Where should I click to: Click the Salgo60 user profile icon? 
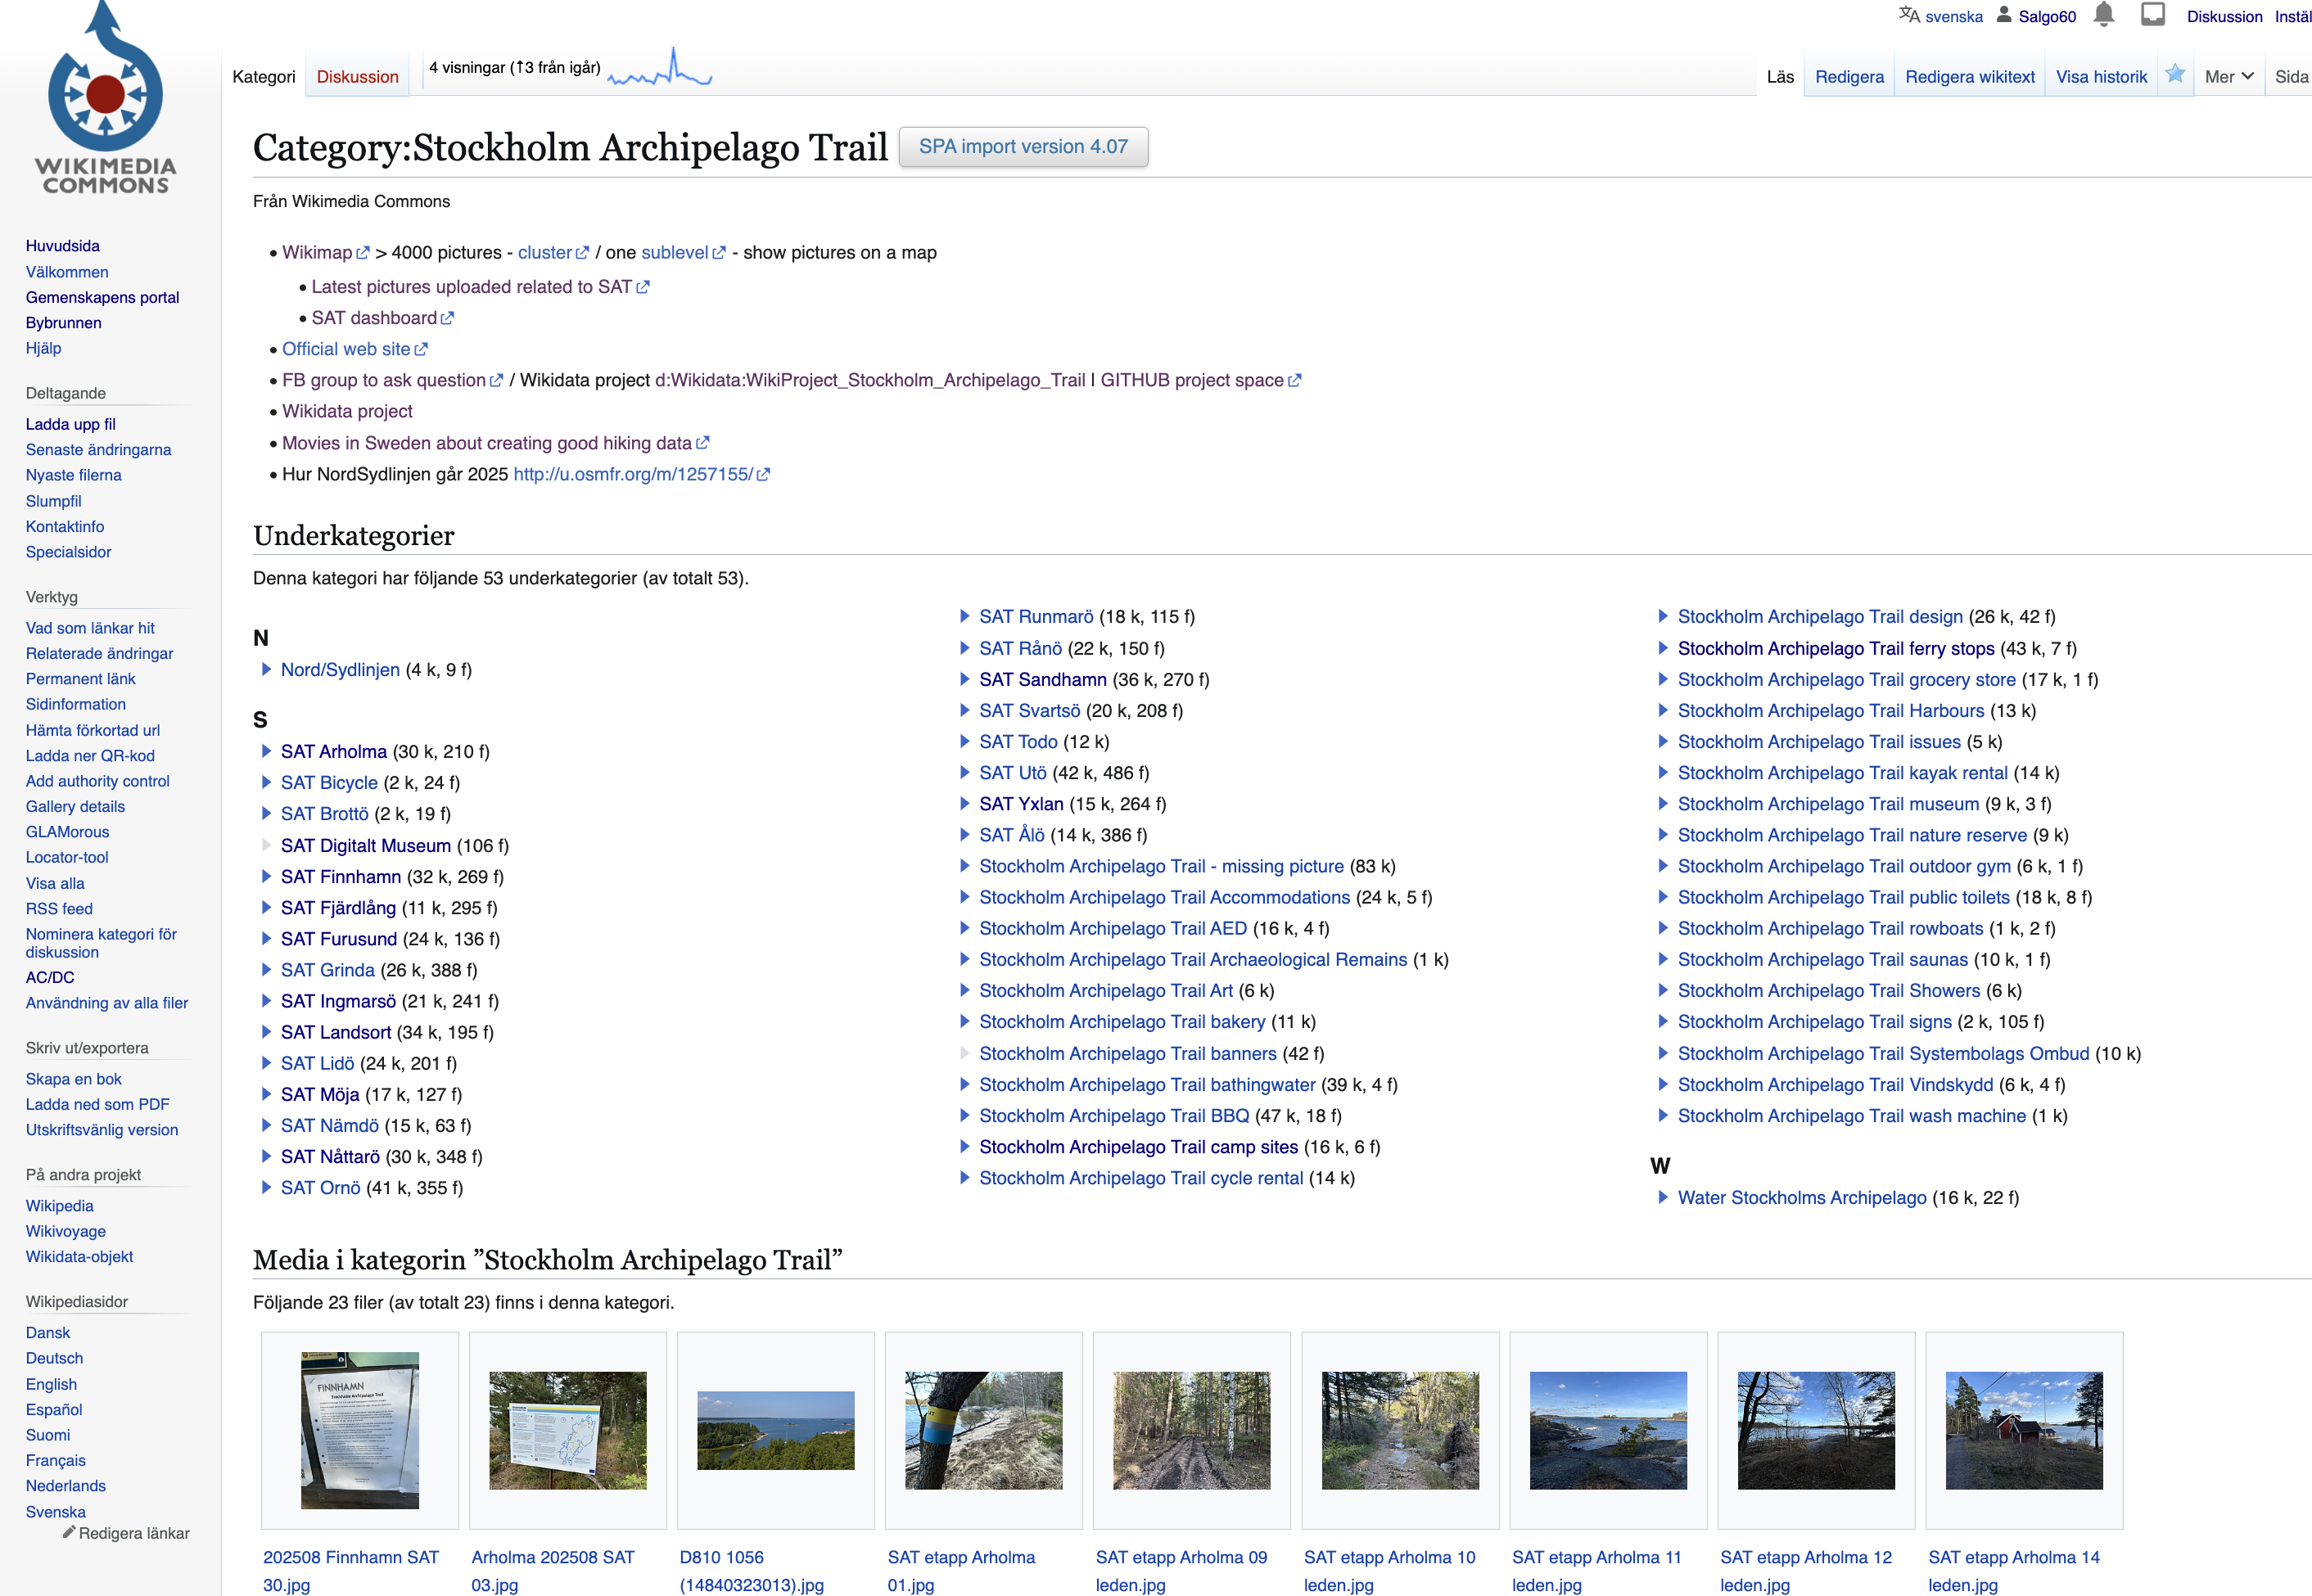coord(2004,15)
